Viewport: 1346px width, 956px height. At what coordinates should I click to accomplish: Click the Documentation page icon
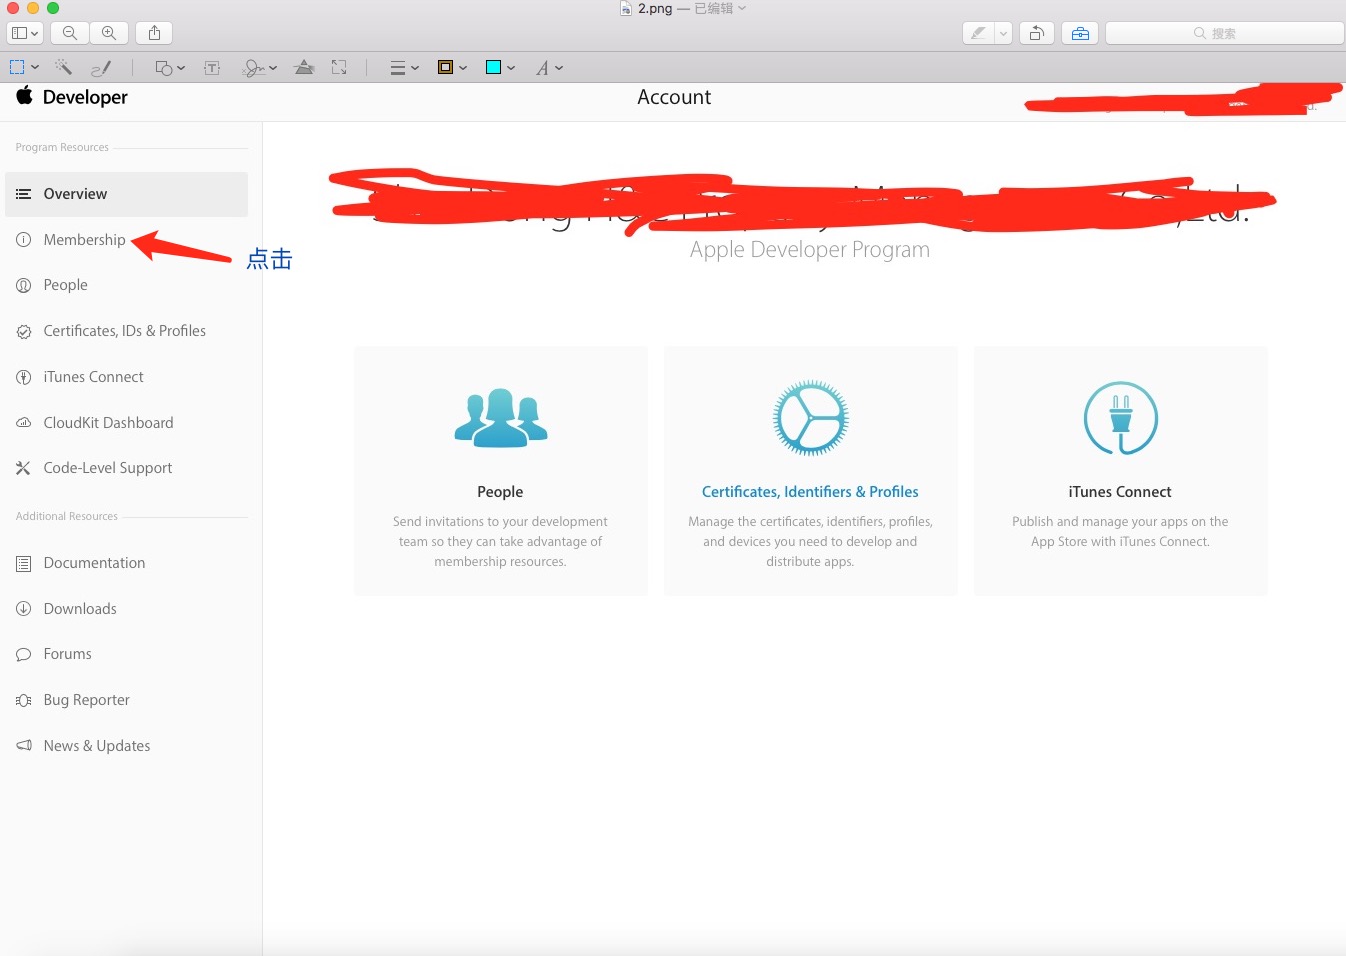24,563
